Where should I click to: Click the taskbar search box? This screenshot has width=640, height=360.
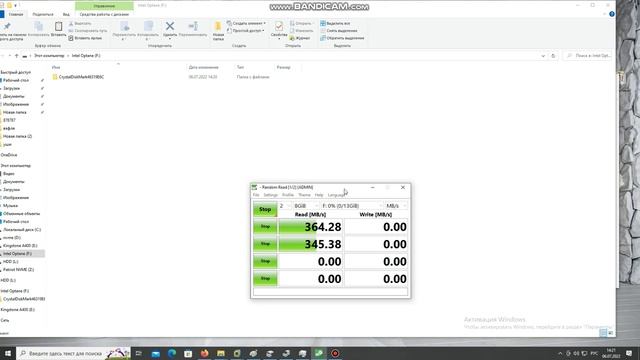73,353
